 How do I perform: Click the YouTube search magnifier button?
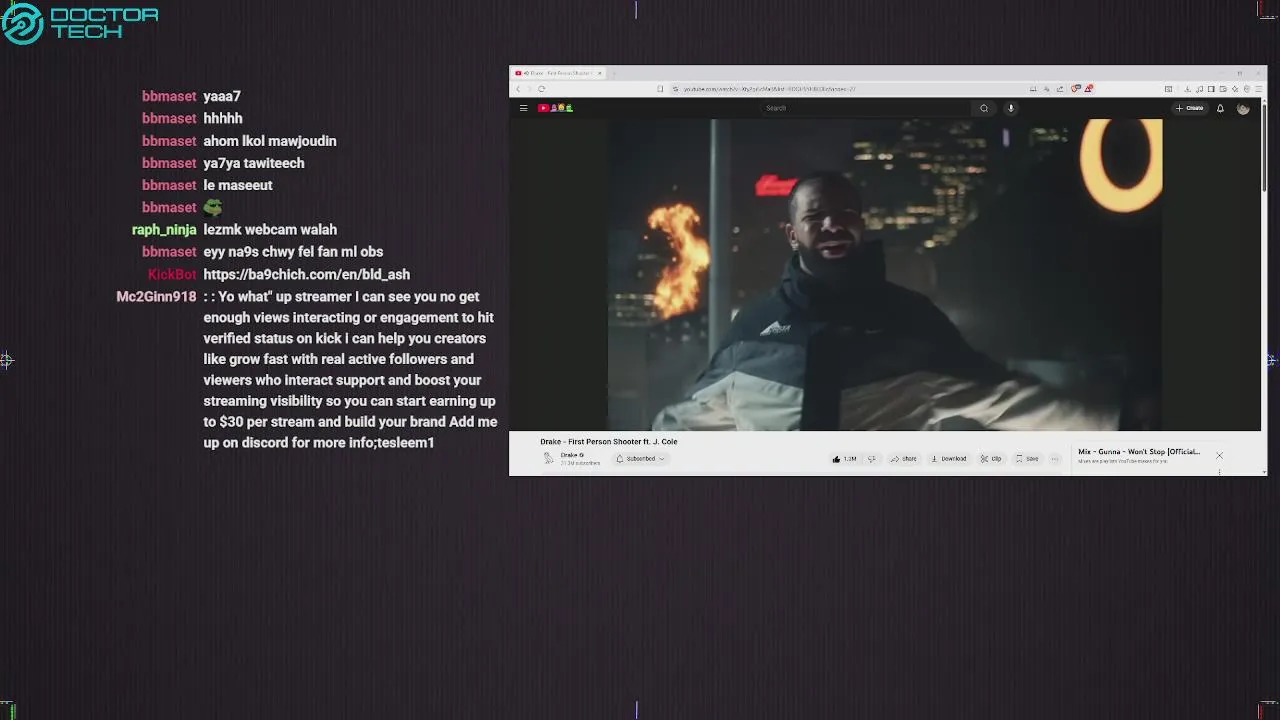984,108
